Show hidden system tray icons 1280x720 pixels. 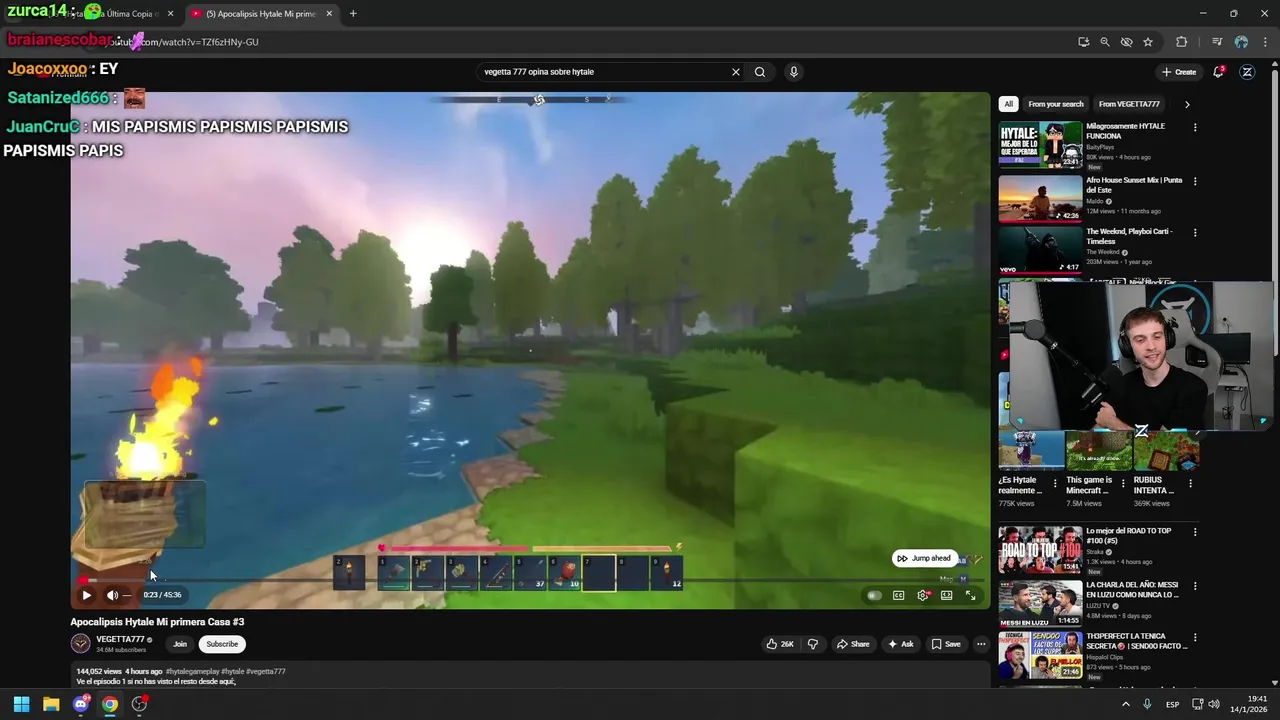coord(1126,704)
